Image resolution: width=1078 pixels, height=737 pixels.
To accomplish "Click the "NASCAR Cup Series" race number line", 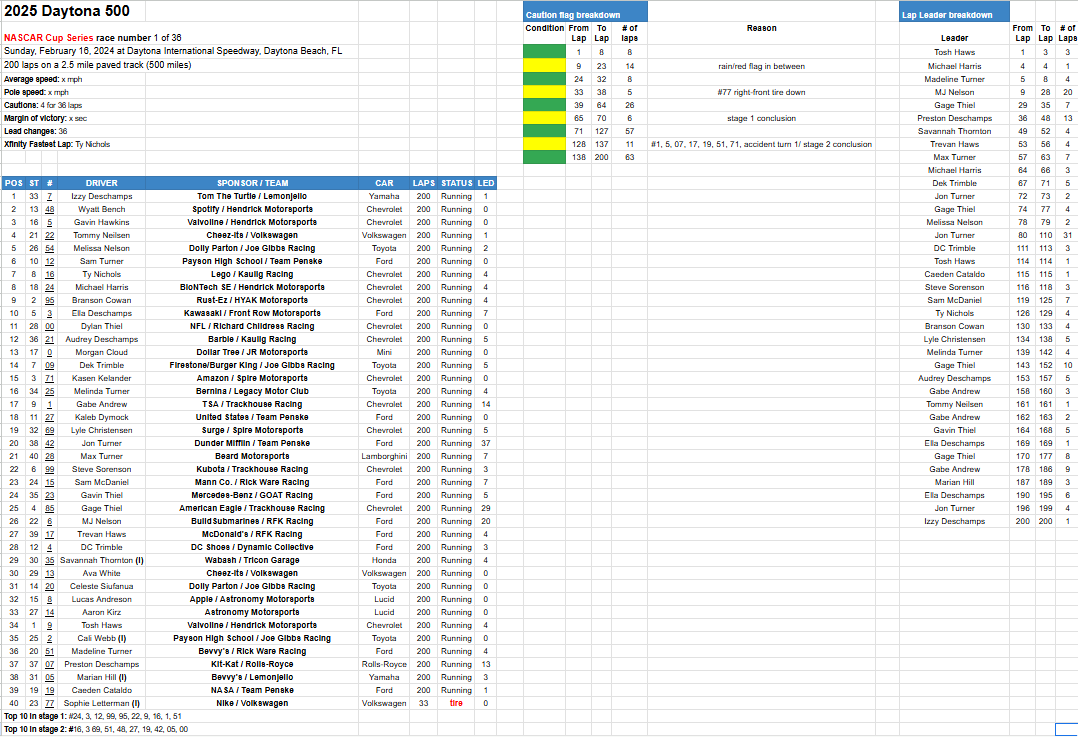I will 93,38.
